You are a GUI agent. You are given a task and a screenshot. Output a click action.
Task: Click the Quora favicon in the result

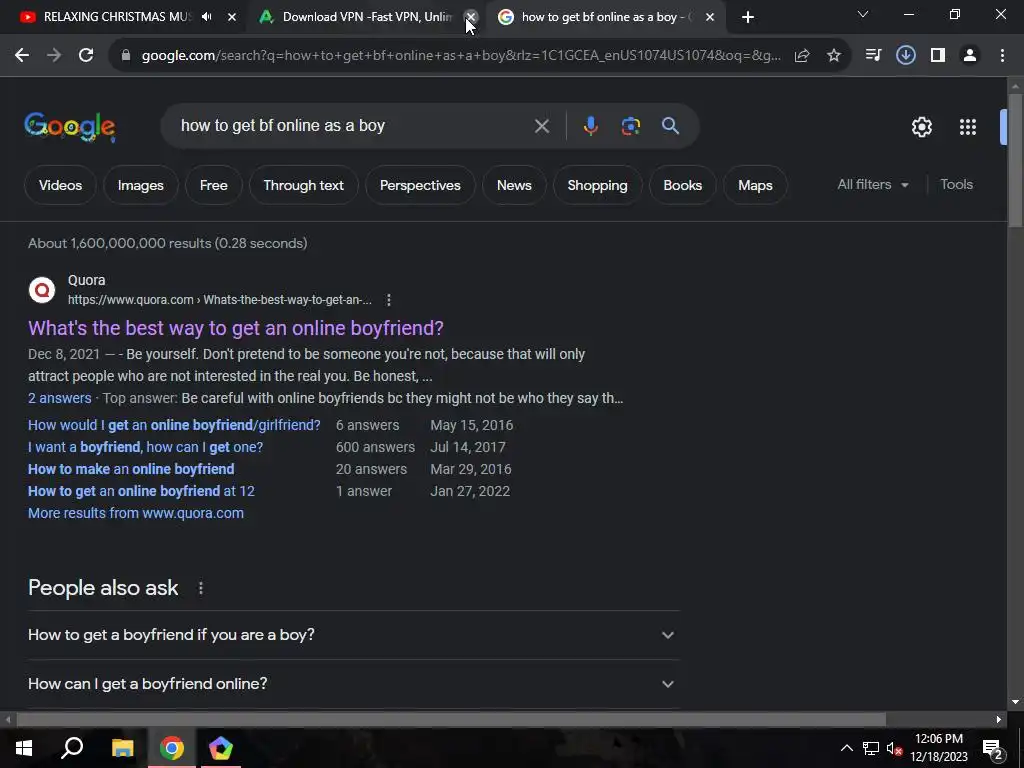42,289
